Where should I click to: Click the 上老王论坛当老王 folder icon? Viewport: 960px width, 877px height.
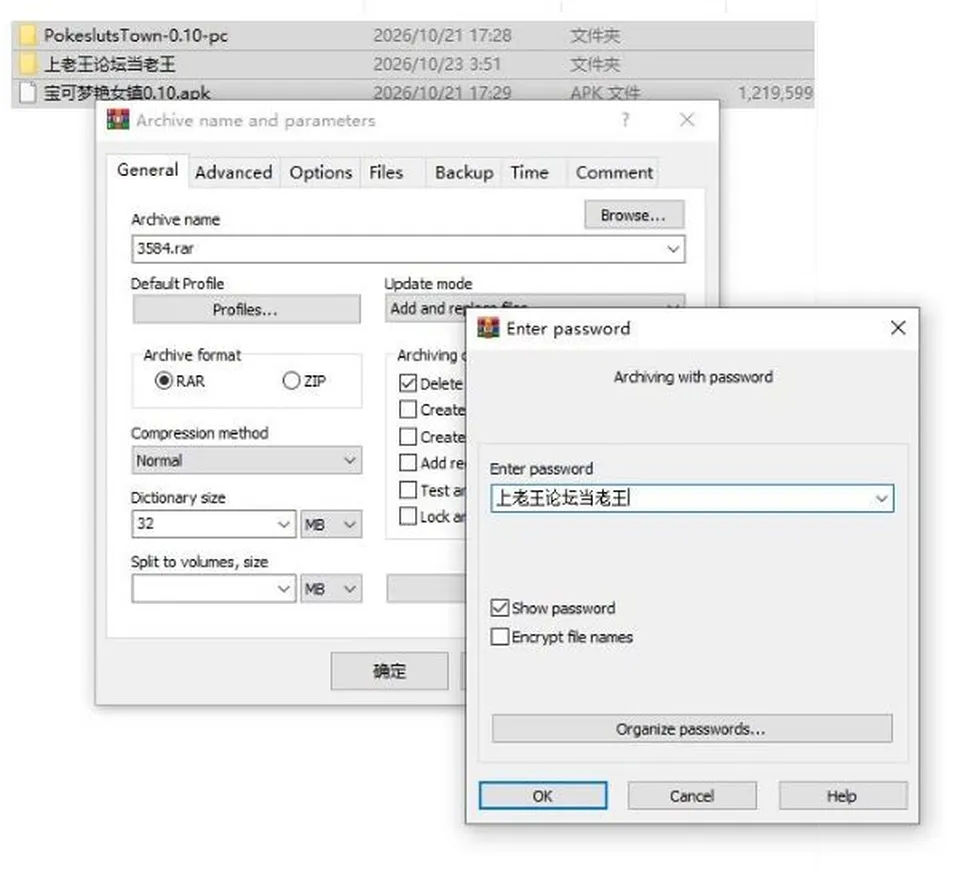(x=28, y=64)
